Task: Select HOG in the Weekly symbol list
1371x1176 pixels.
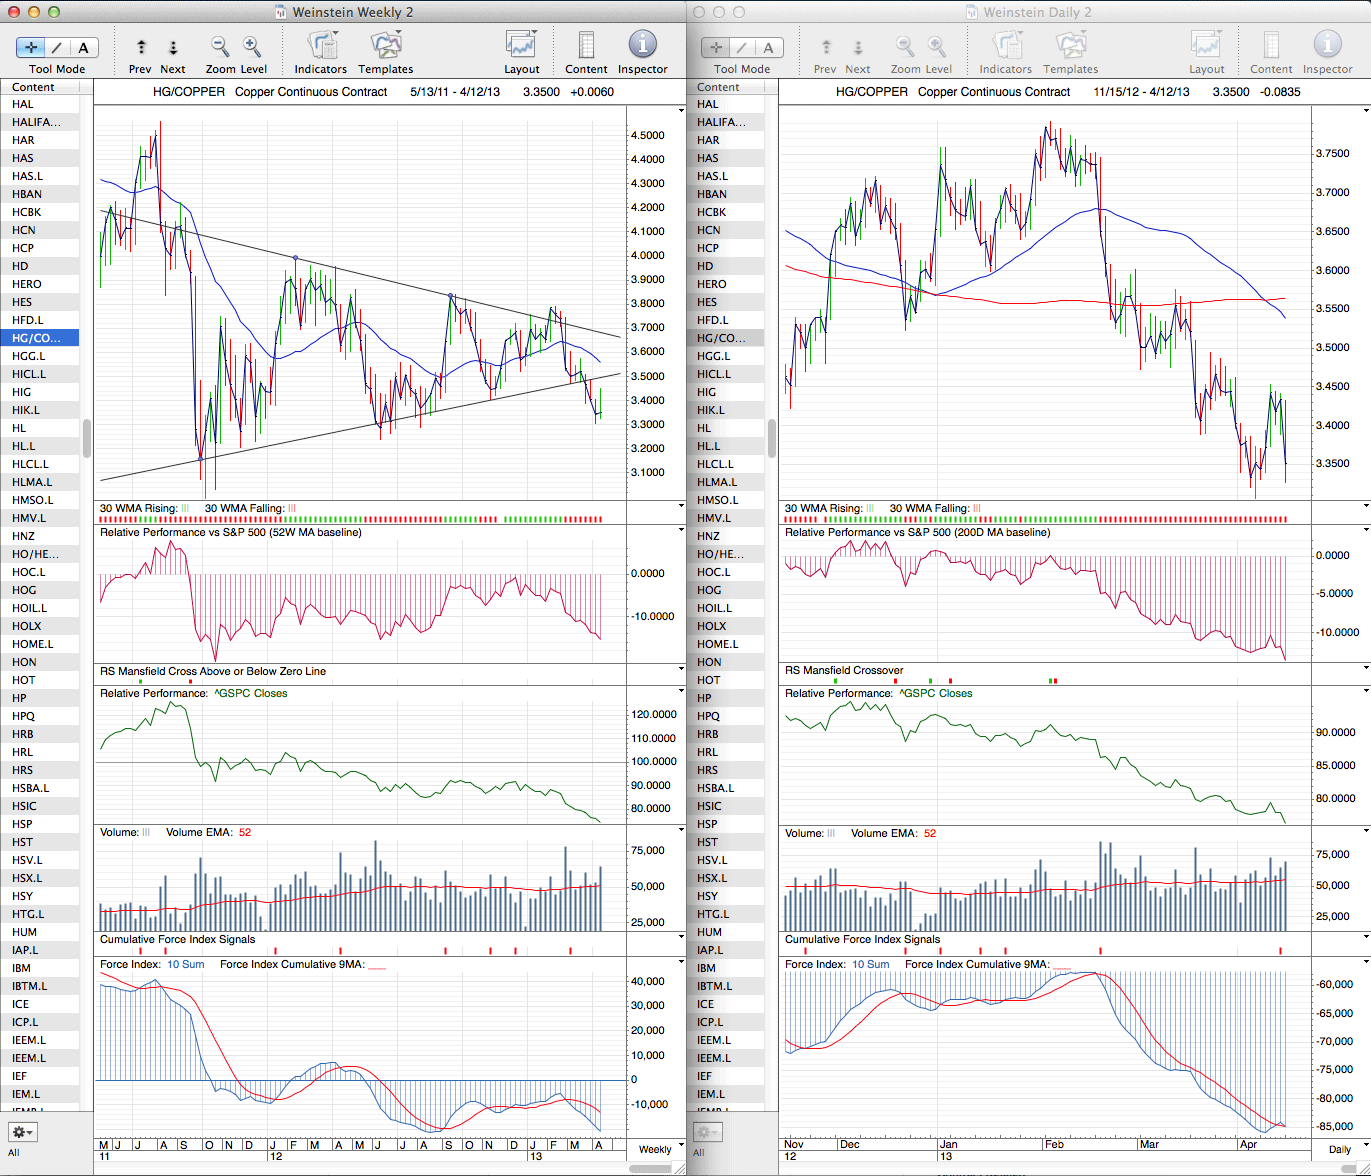Action: (x=23, y=590)
